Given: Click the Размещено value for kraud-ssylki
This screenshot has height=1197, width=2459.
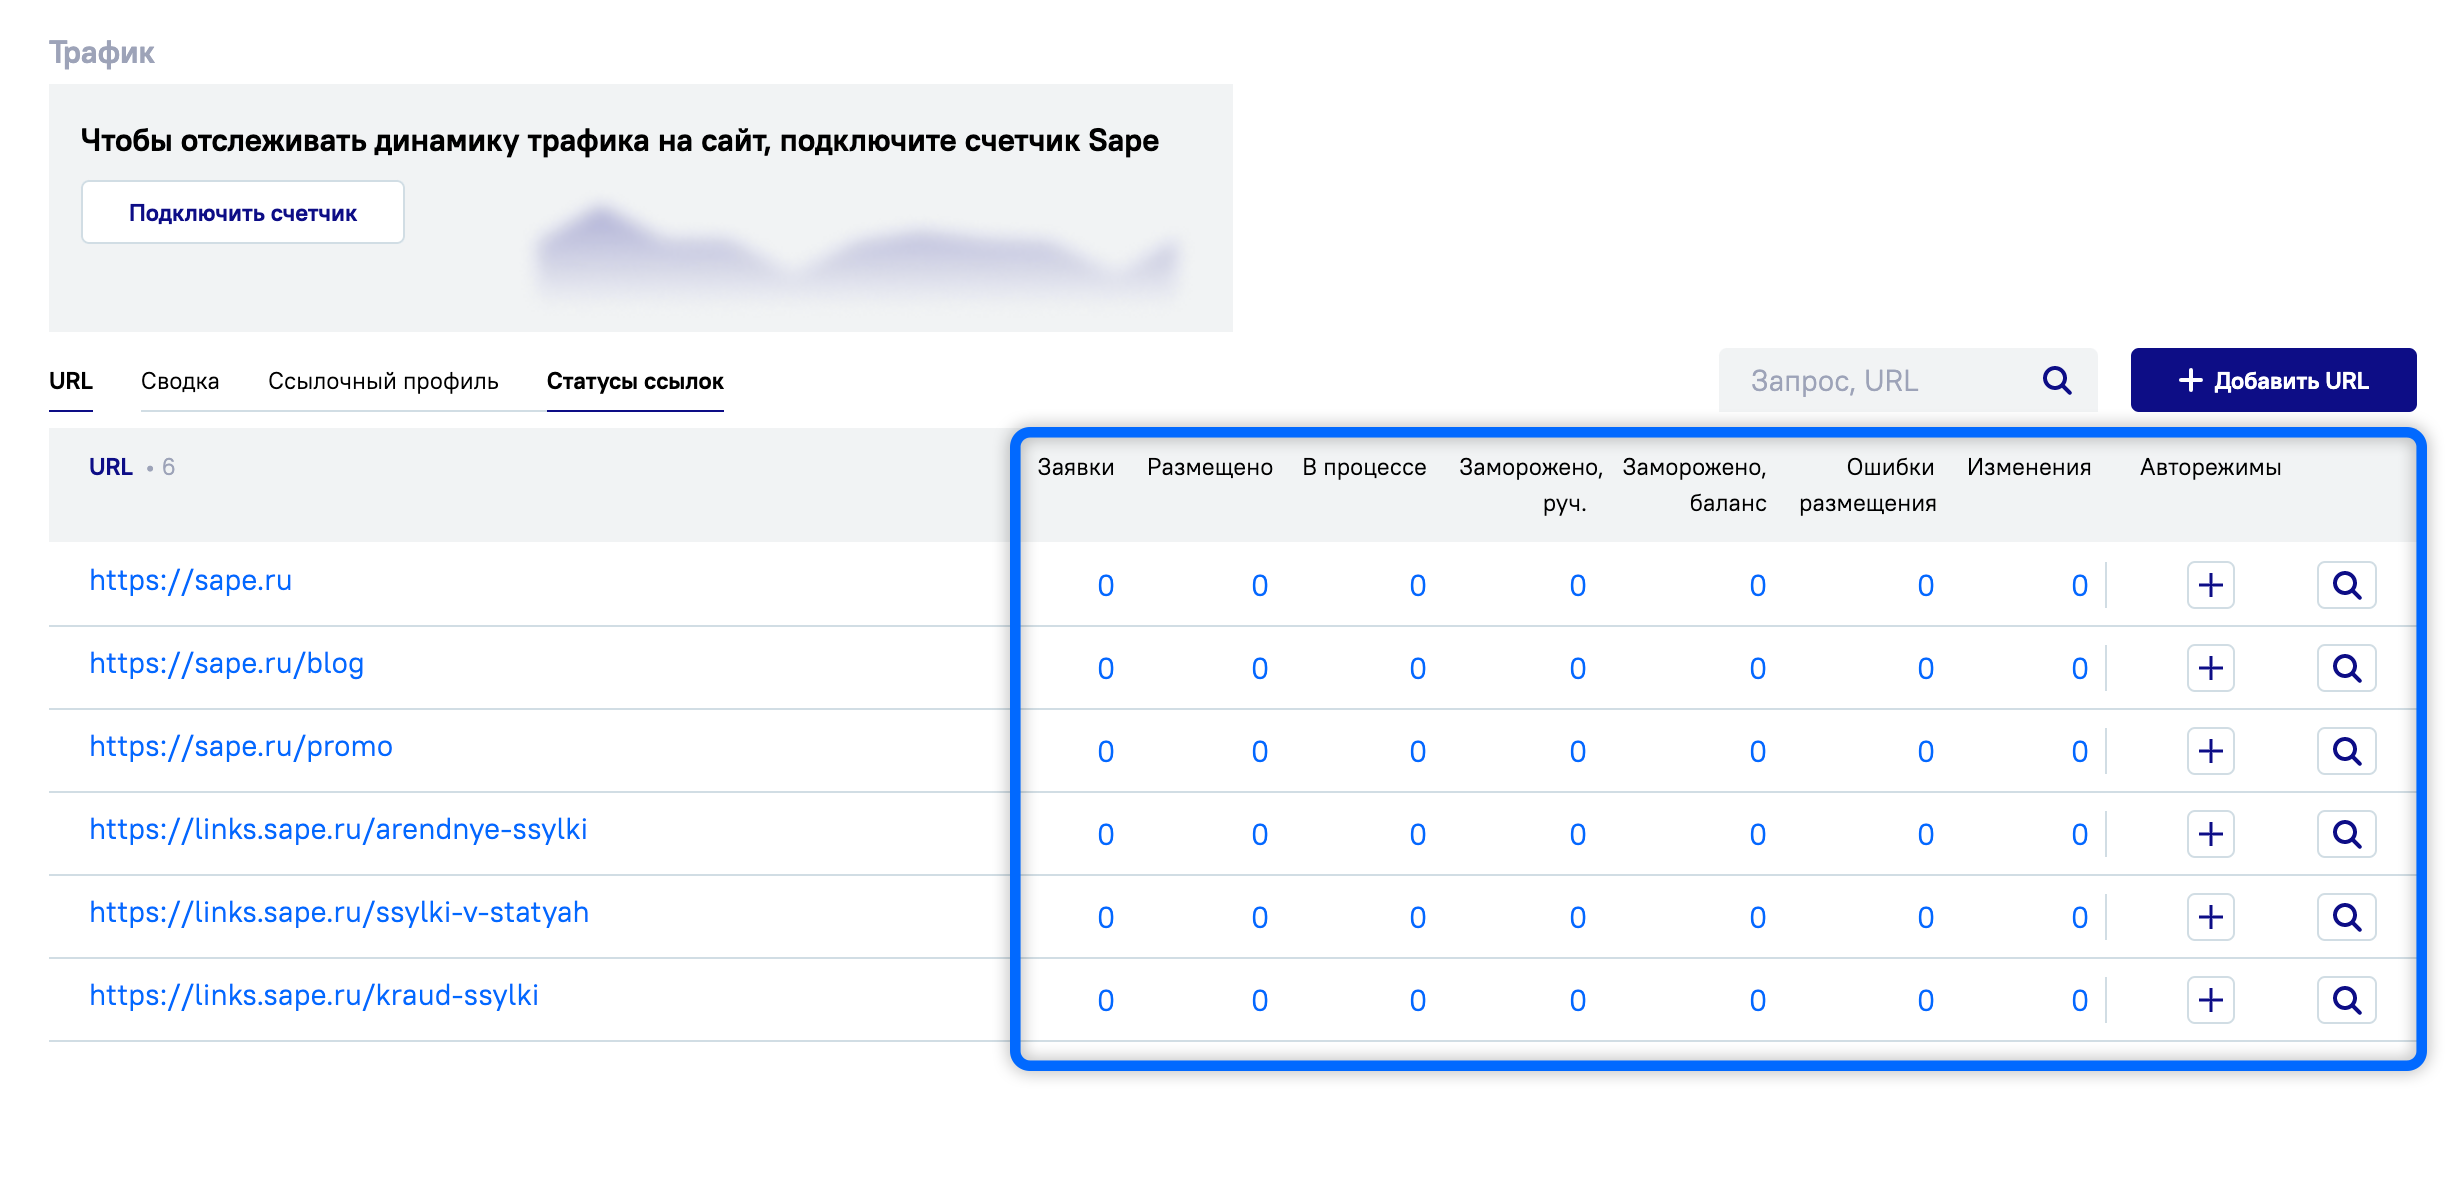Looking at the screenshot, I should pyautogui.click(x=1259, y=1000).
